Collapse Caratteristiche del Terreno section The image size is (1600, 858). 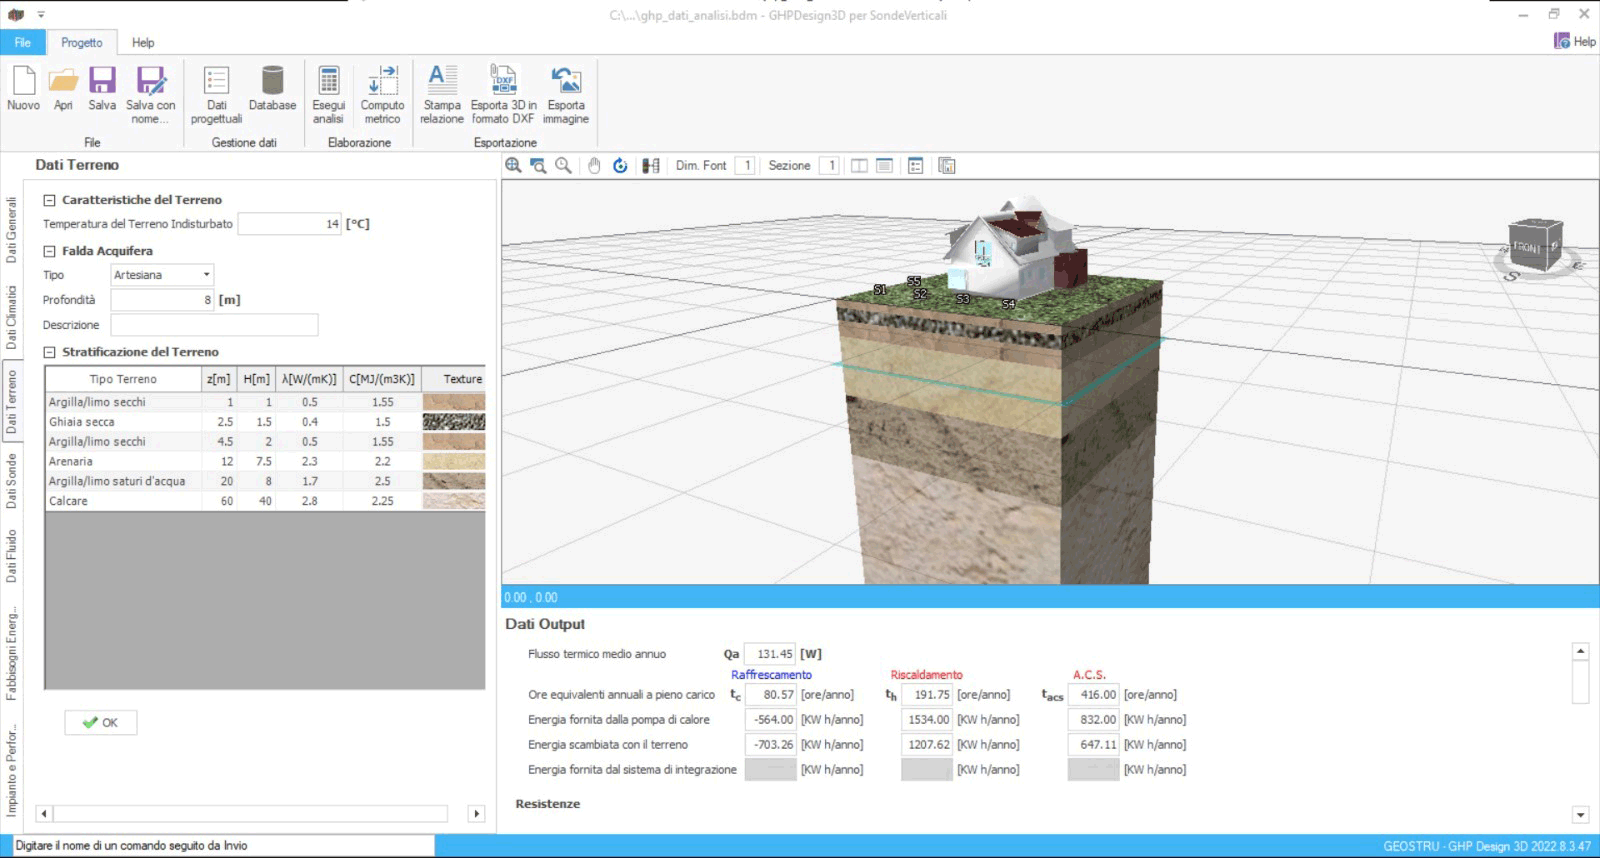[49, 200]
